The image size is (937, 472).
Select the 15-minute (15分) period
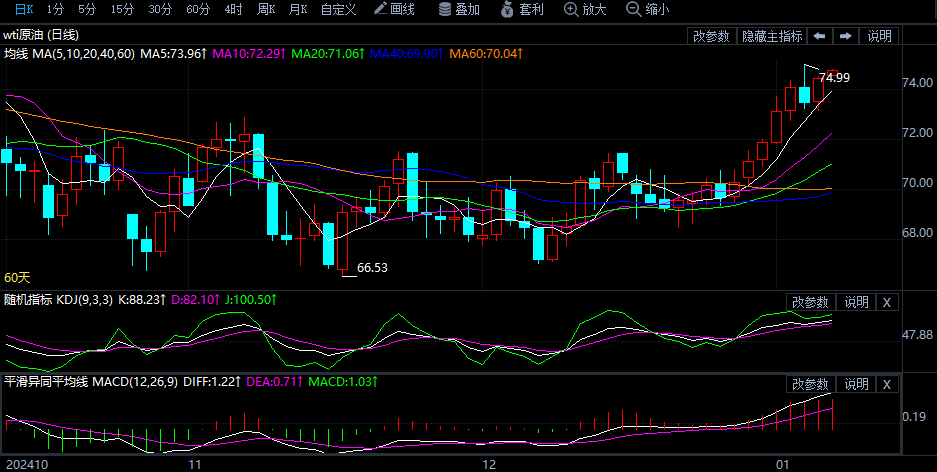(122, 10)
